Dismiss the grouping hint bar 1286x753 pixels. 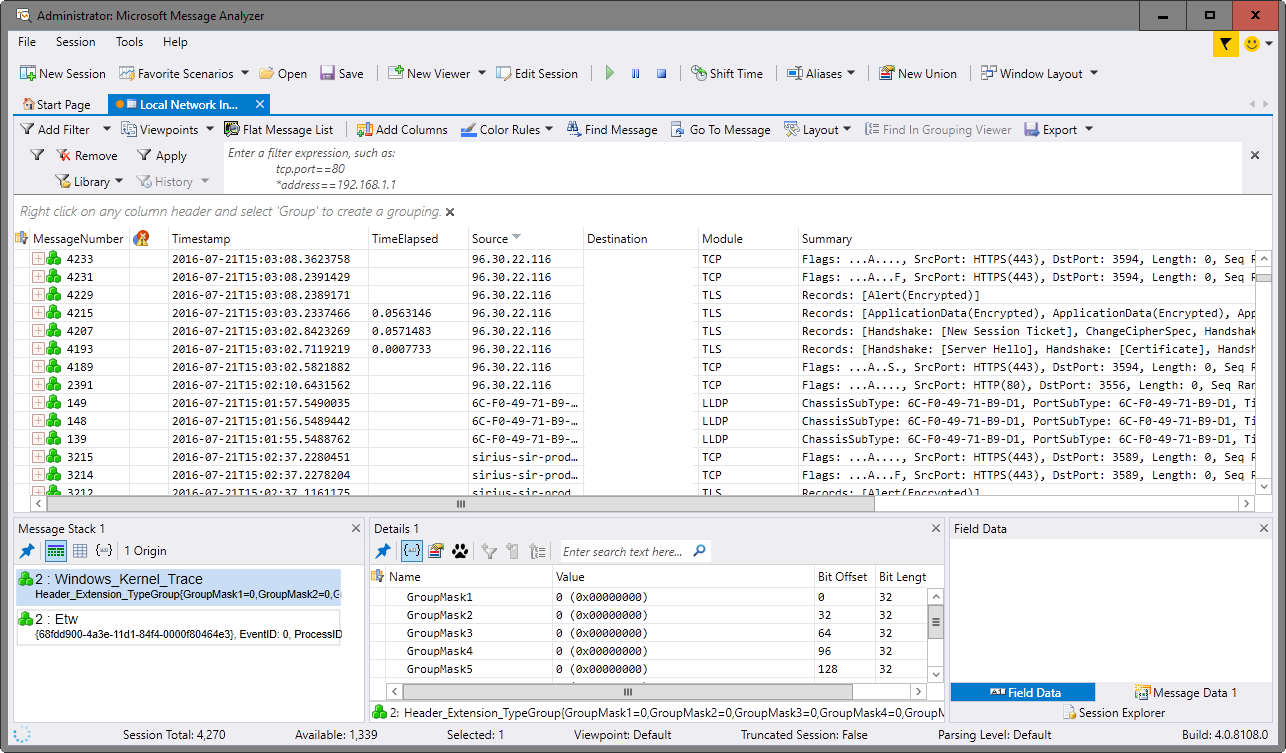(450, 212)
